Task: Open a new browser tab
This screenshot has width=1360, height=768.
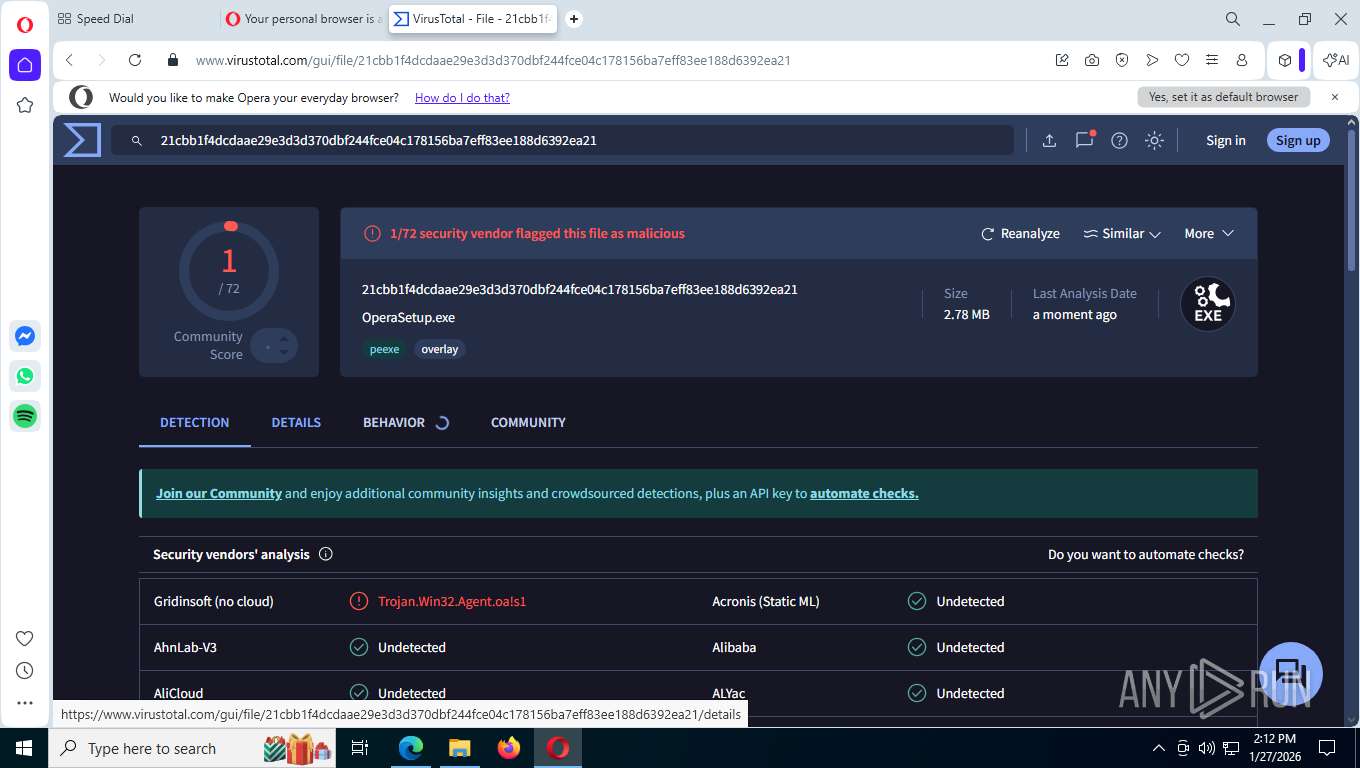Action: 574,19
